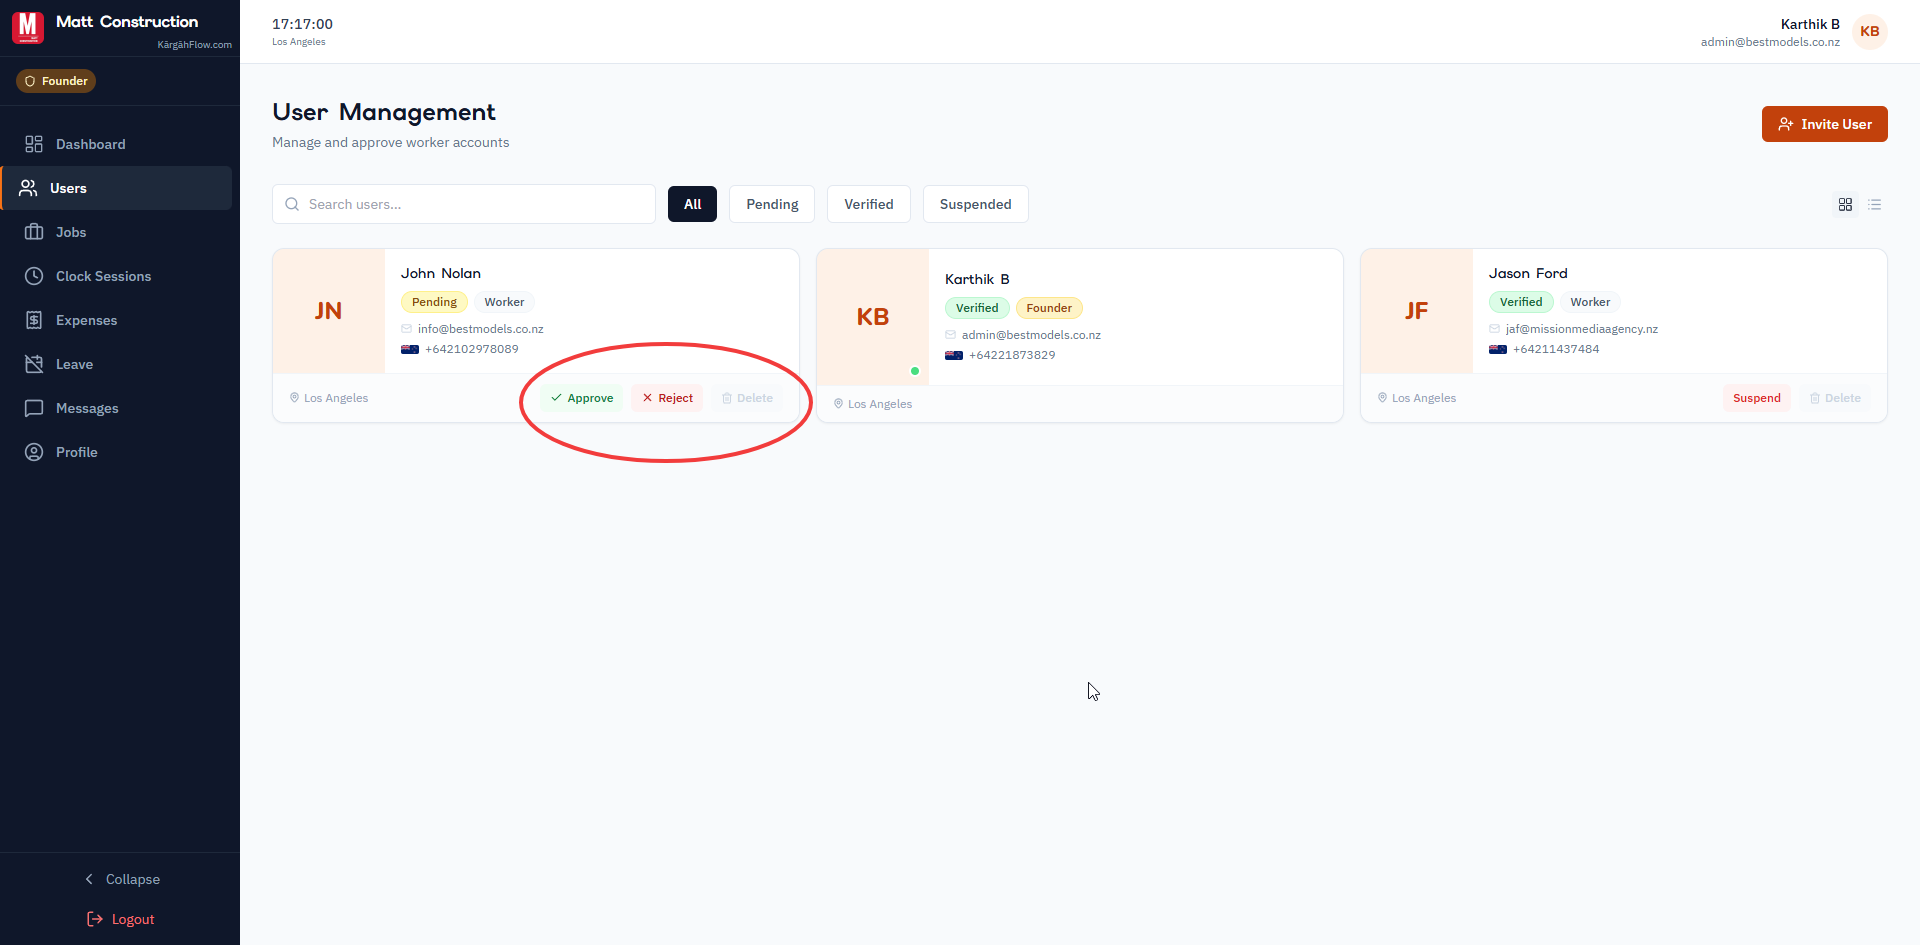Click John Nolan's Worker role badge
The width and height of the screenshot is (1920, 945).
[x=504, y=302]
